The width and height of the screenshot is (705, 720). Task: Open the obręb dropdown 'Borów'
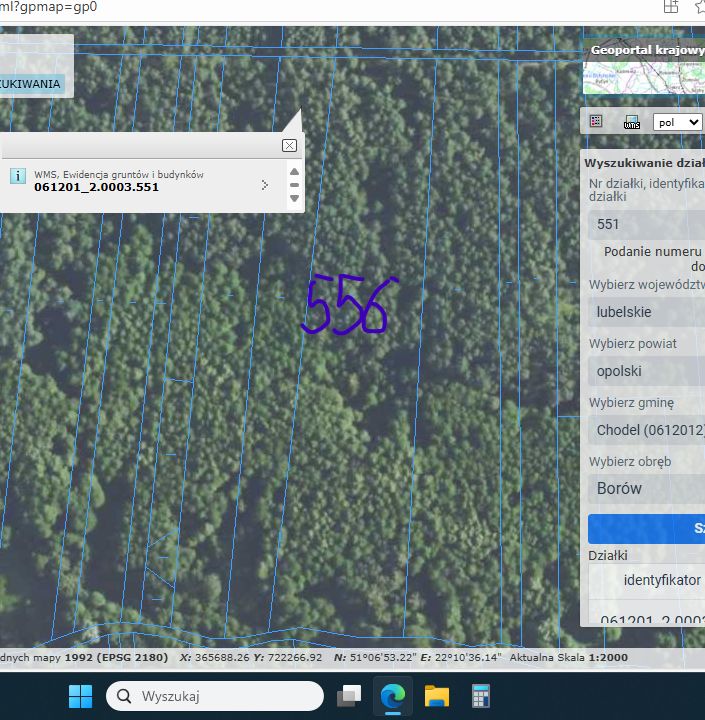(x=646, y=489)
